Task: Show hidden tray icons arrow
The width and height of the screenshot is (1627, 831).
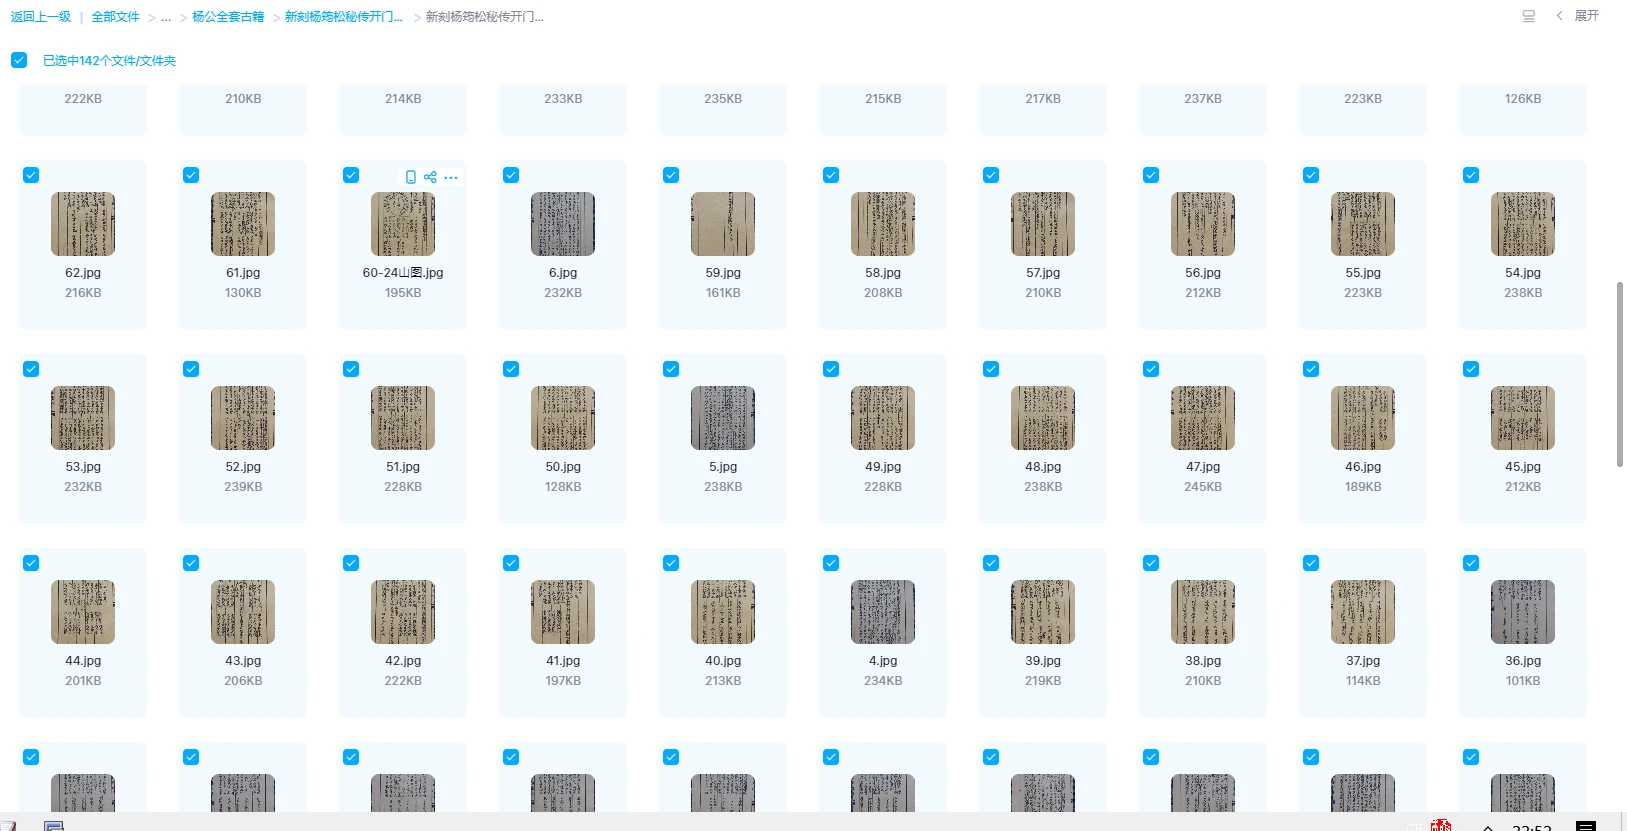Action: (x=1488, y=827)
